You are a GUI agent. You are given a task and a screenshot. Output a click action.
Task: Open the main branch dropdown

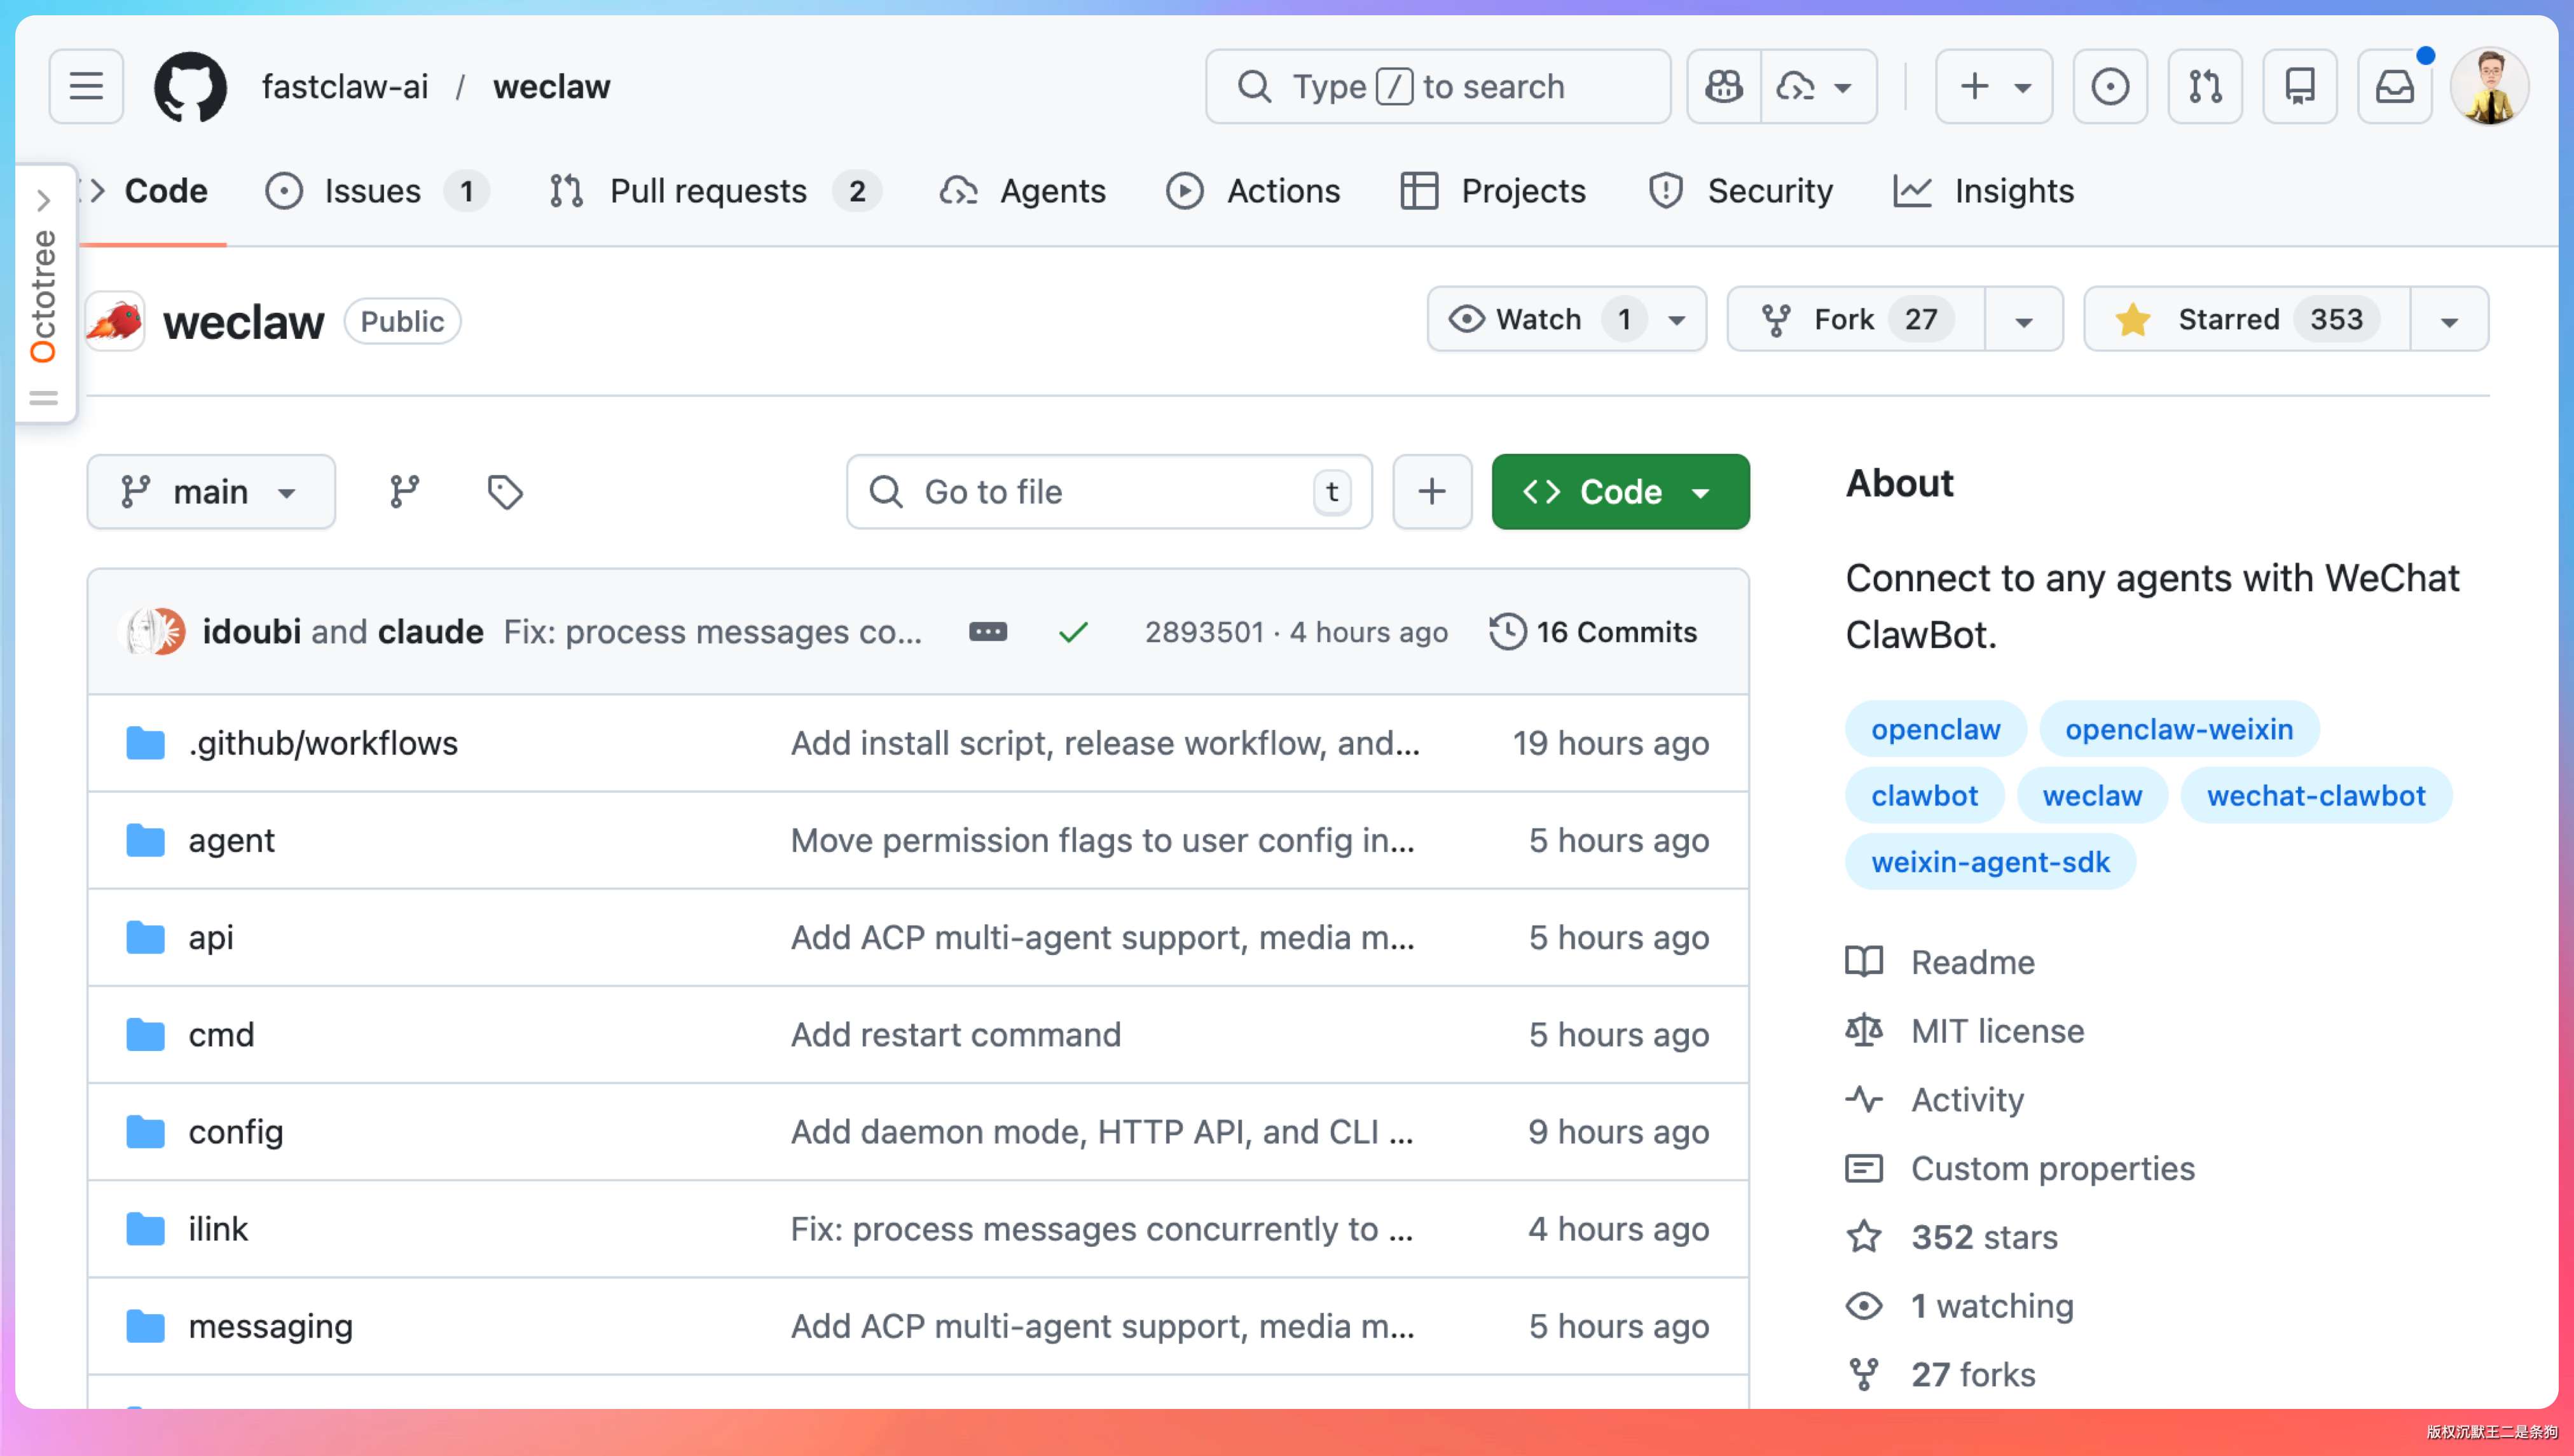tap(211, 491)
